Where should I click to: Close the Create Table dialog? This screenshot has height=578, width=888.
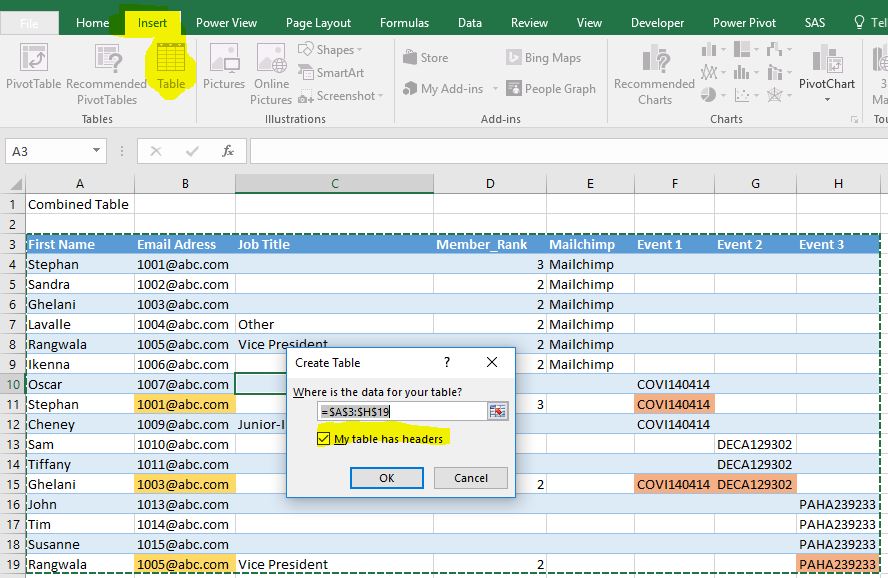point(492,362)
